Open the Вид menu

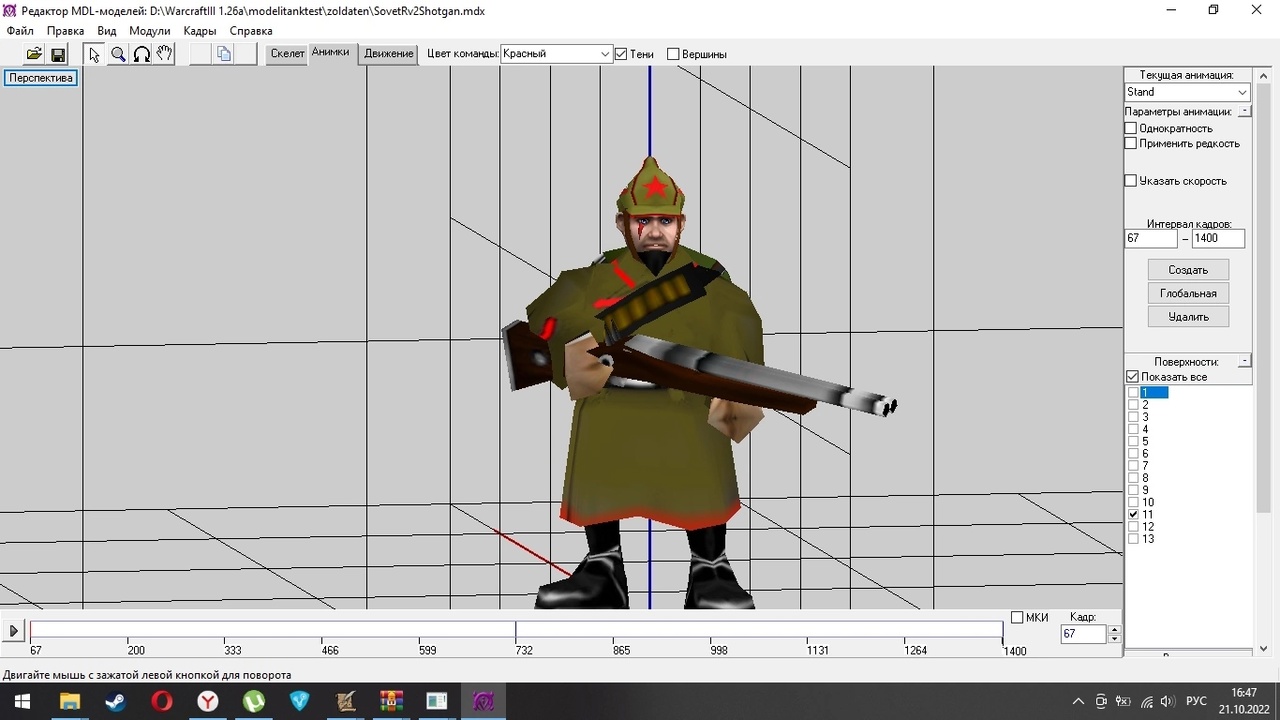pos(107,31)
